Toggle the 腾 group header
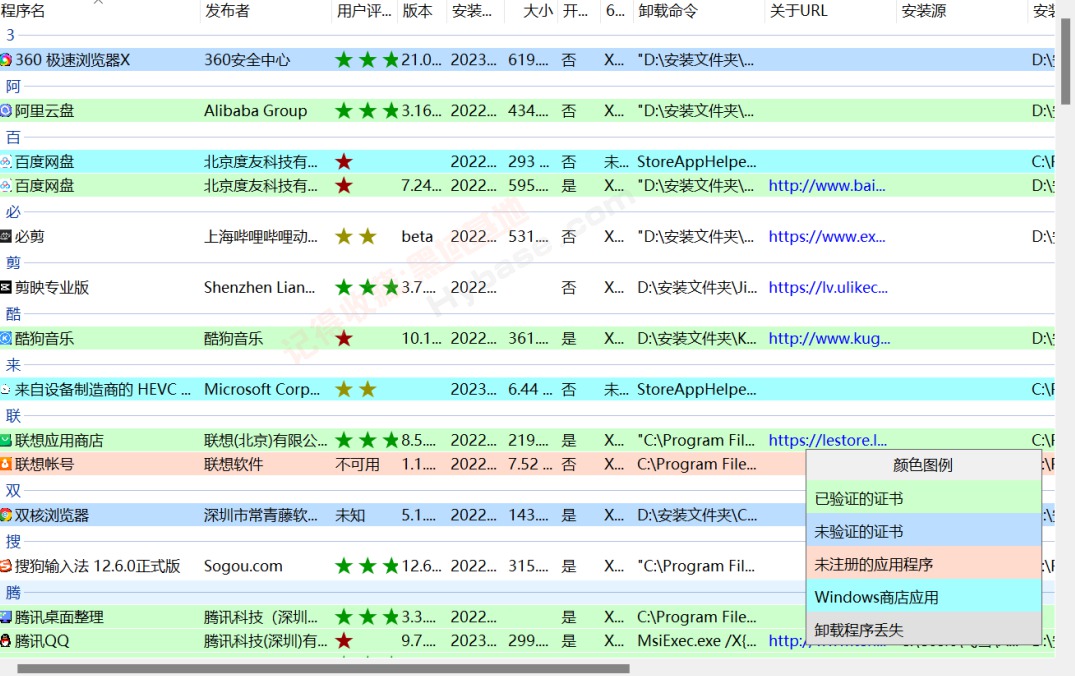The width and height of the screenshot is (1075, 676). tap(13, 592)
